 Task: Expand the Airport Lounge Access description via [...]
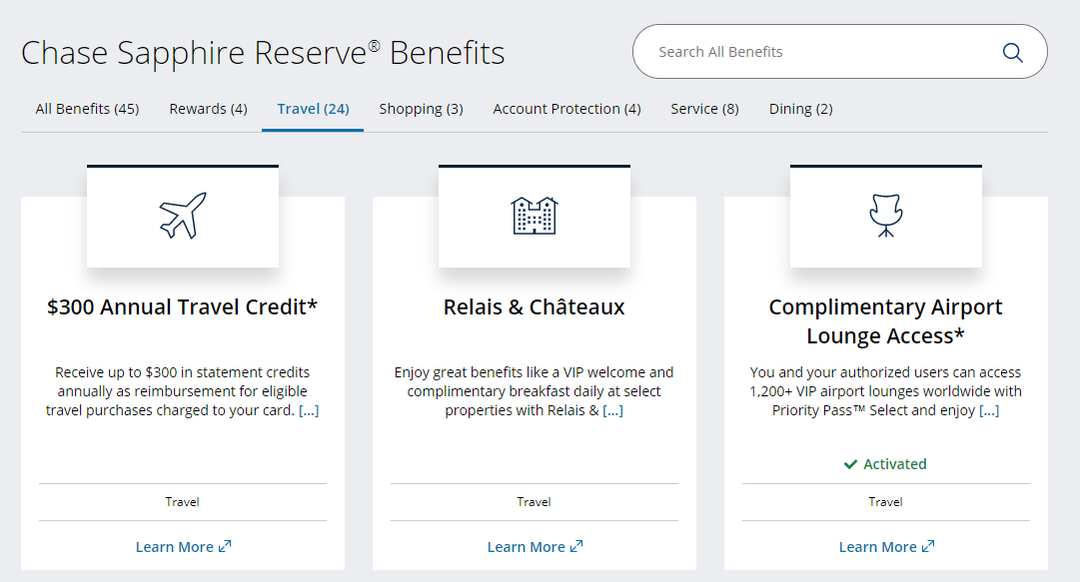989,410
